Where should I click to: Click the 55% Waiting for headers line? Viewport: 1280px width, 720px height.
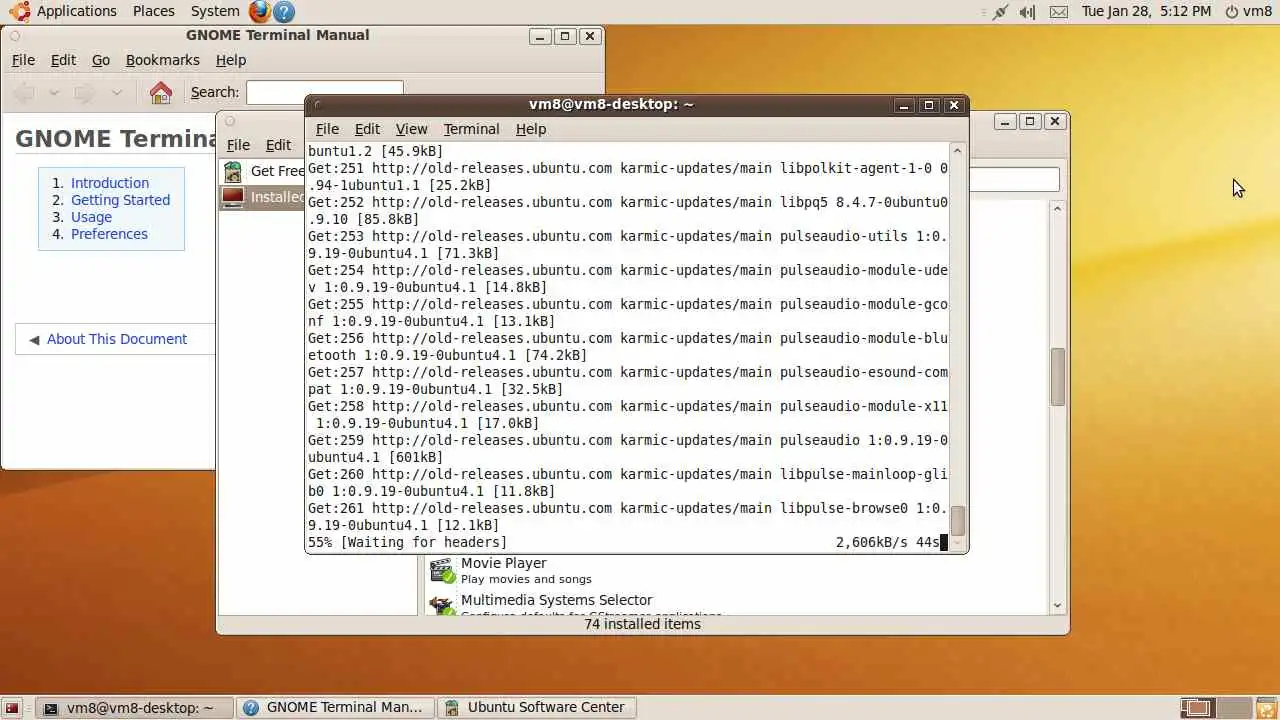pyautogui.click(x=628, y=542)
